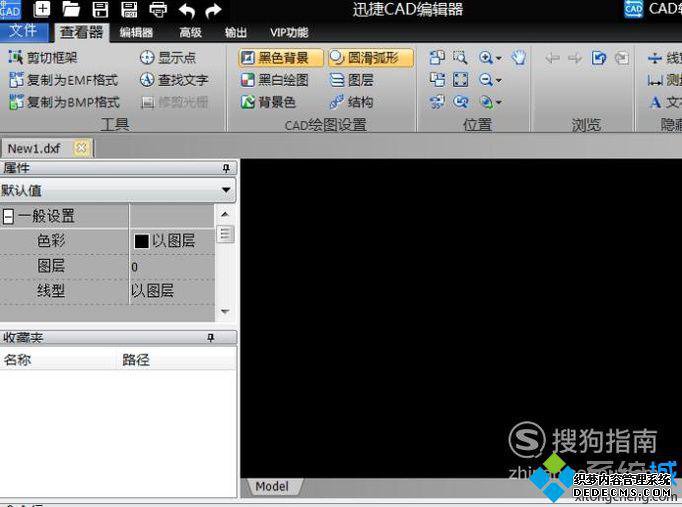Save the drawing with the floppy disk icon

[x=100, y=9]
